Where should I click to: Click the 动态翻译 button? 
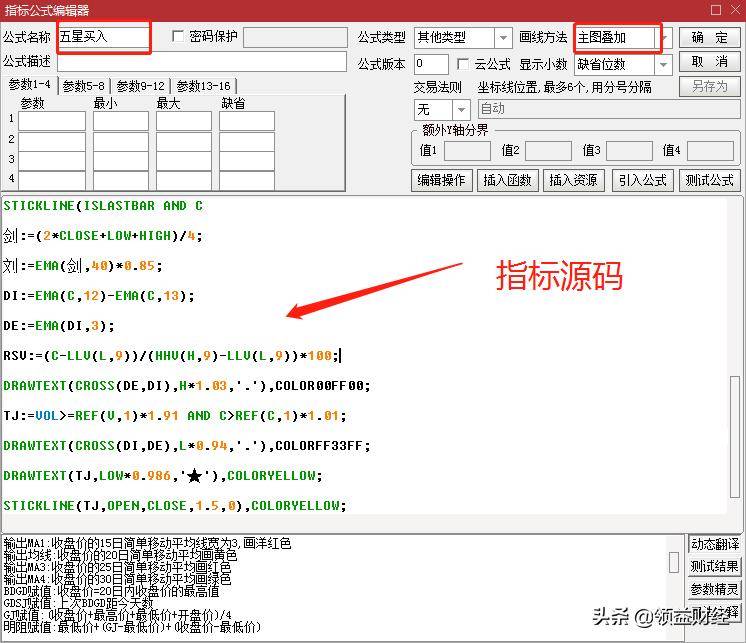pos(714,544)
